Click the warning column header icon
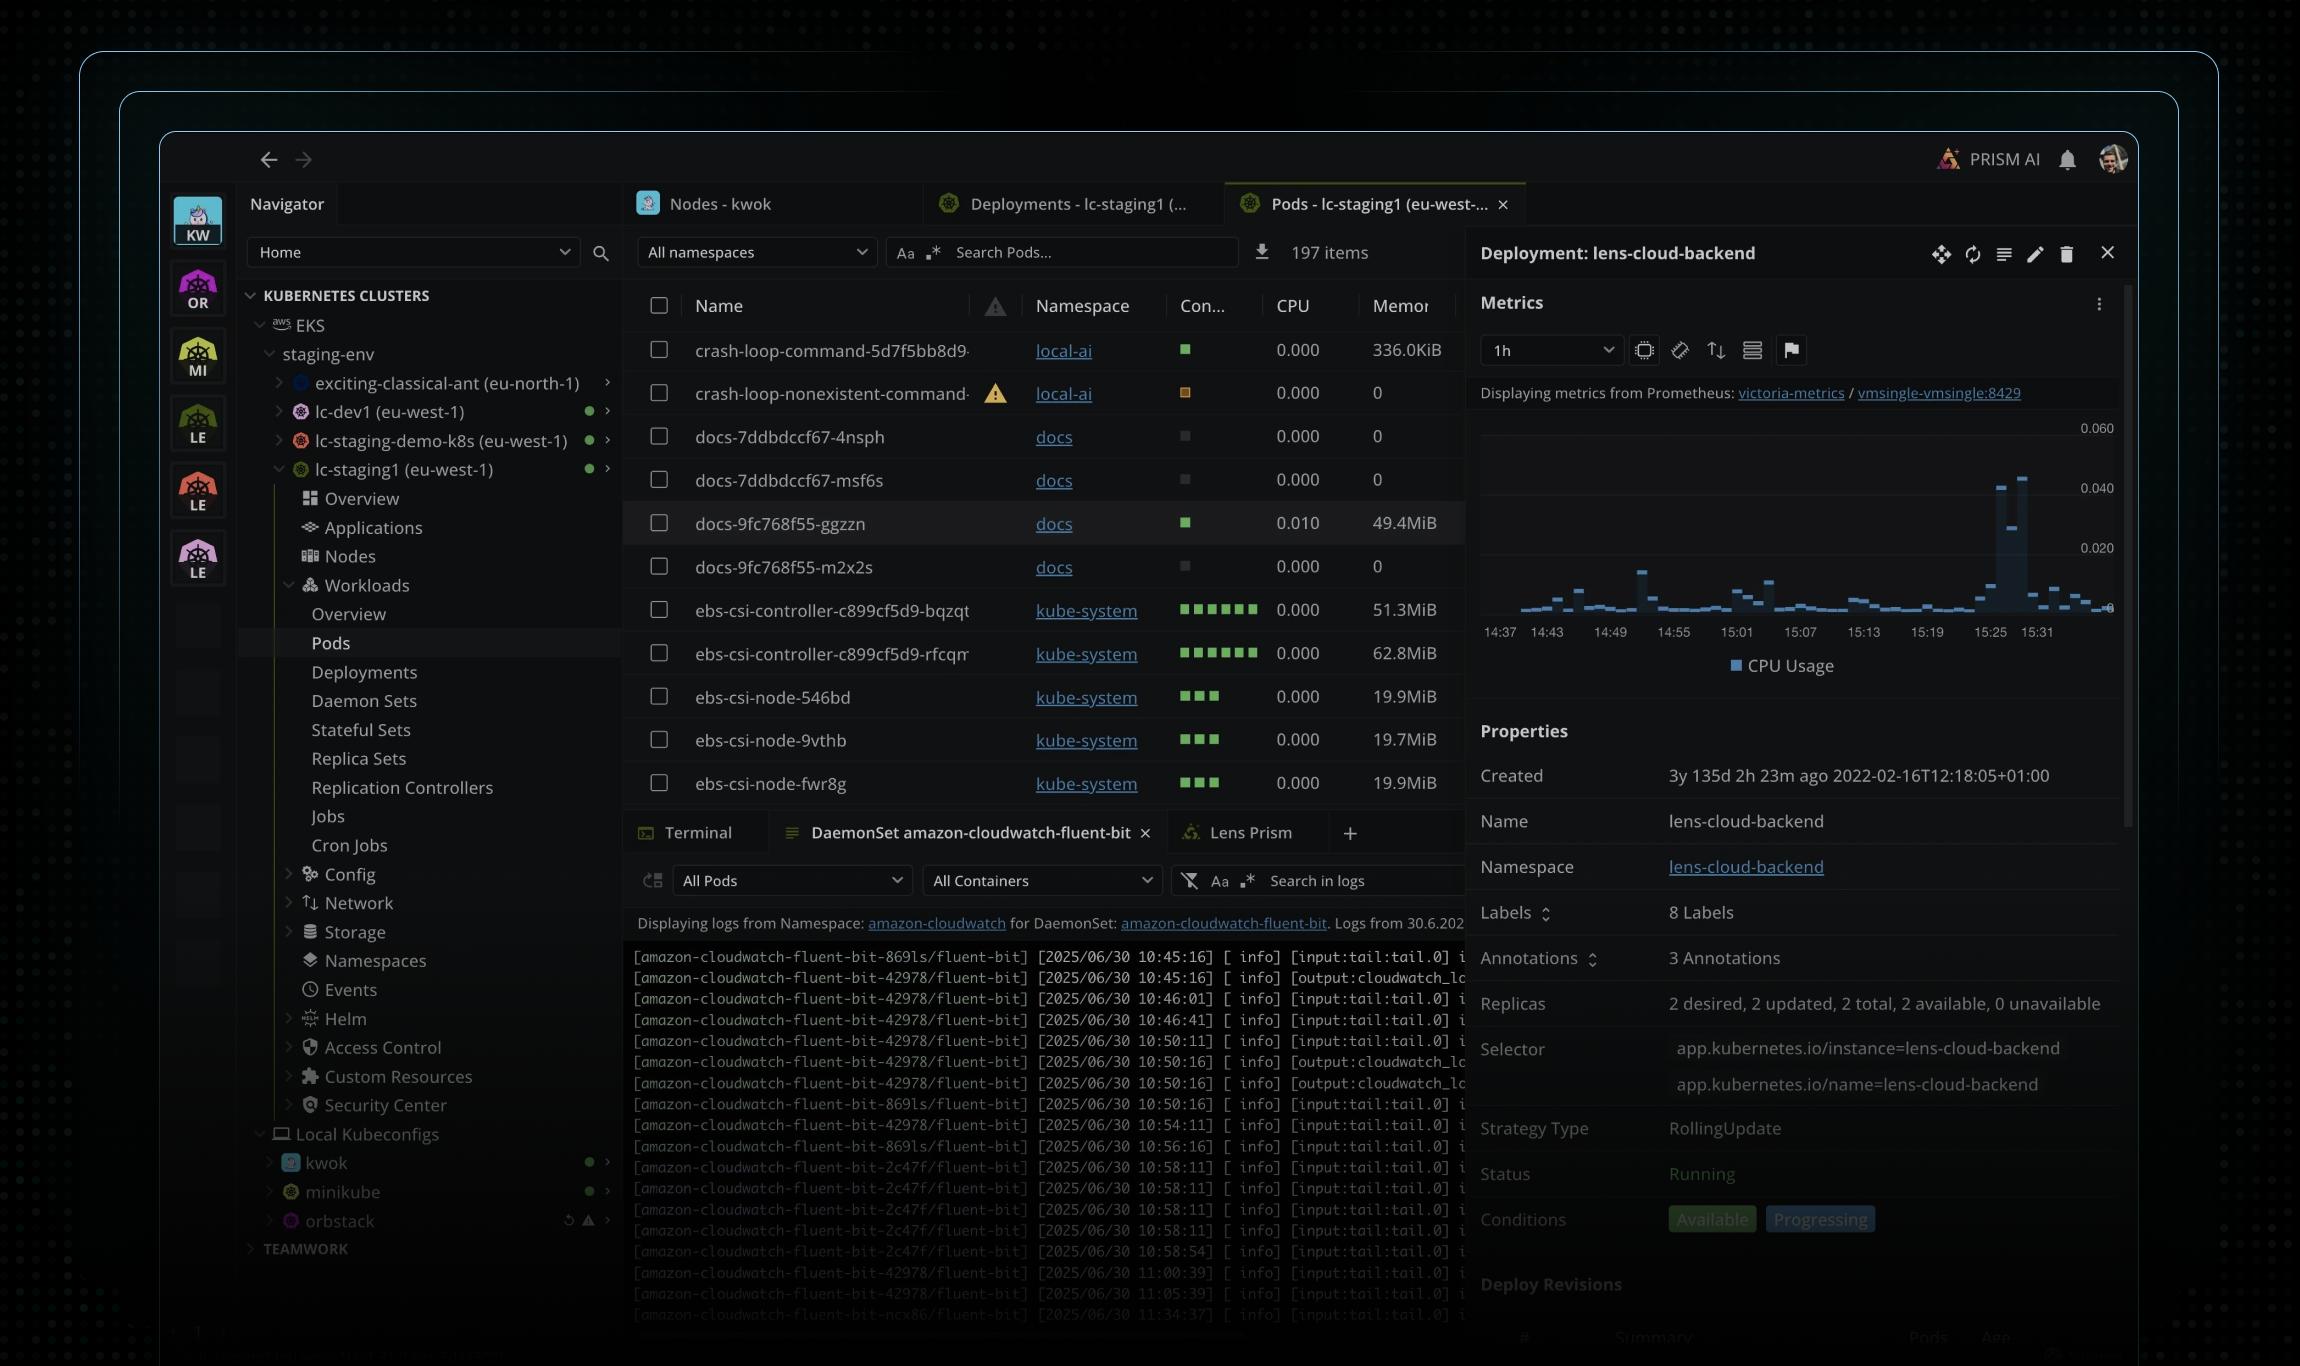2300x1366 pixels. [995, 307]
